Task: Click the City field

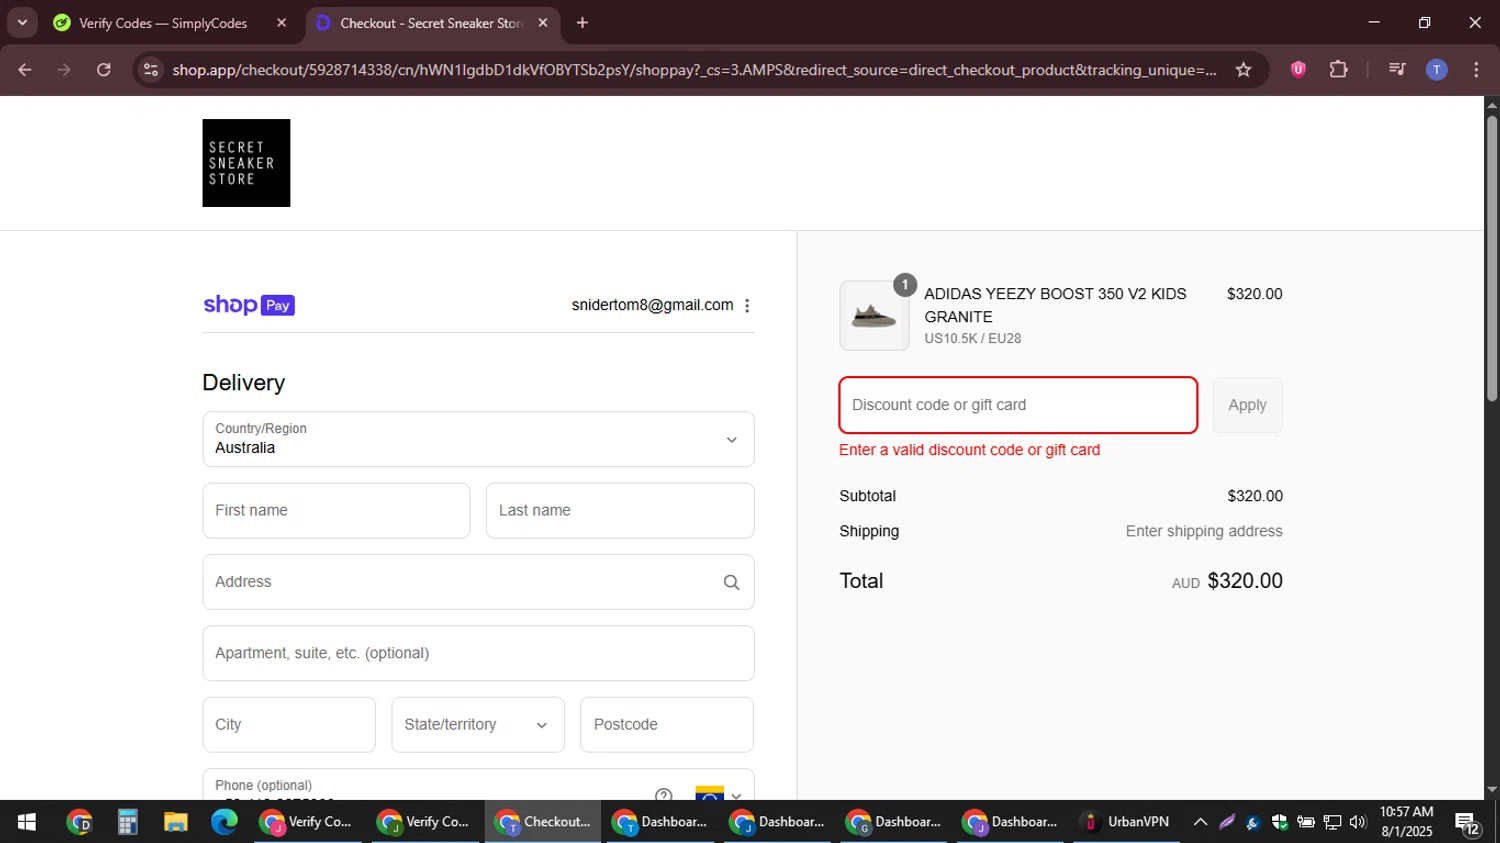Action: tap(289, 725)
